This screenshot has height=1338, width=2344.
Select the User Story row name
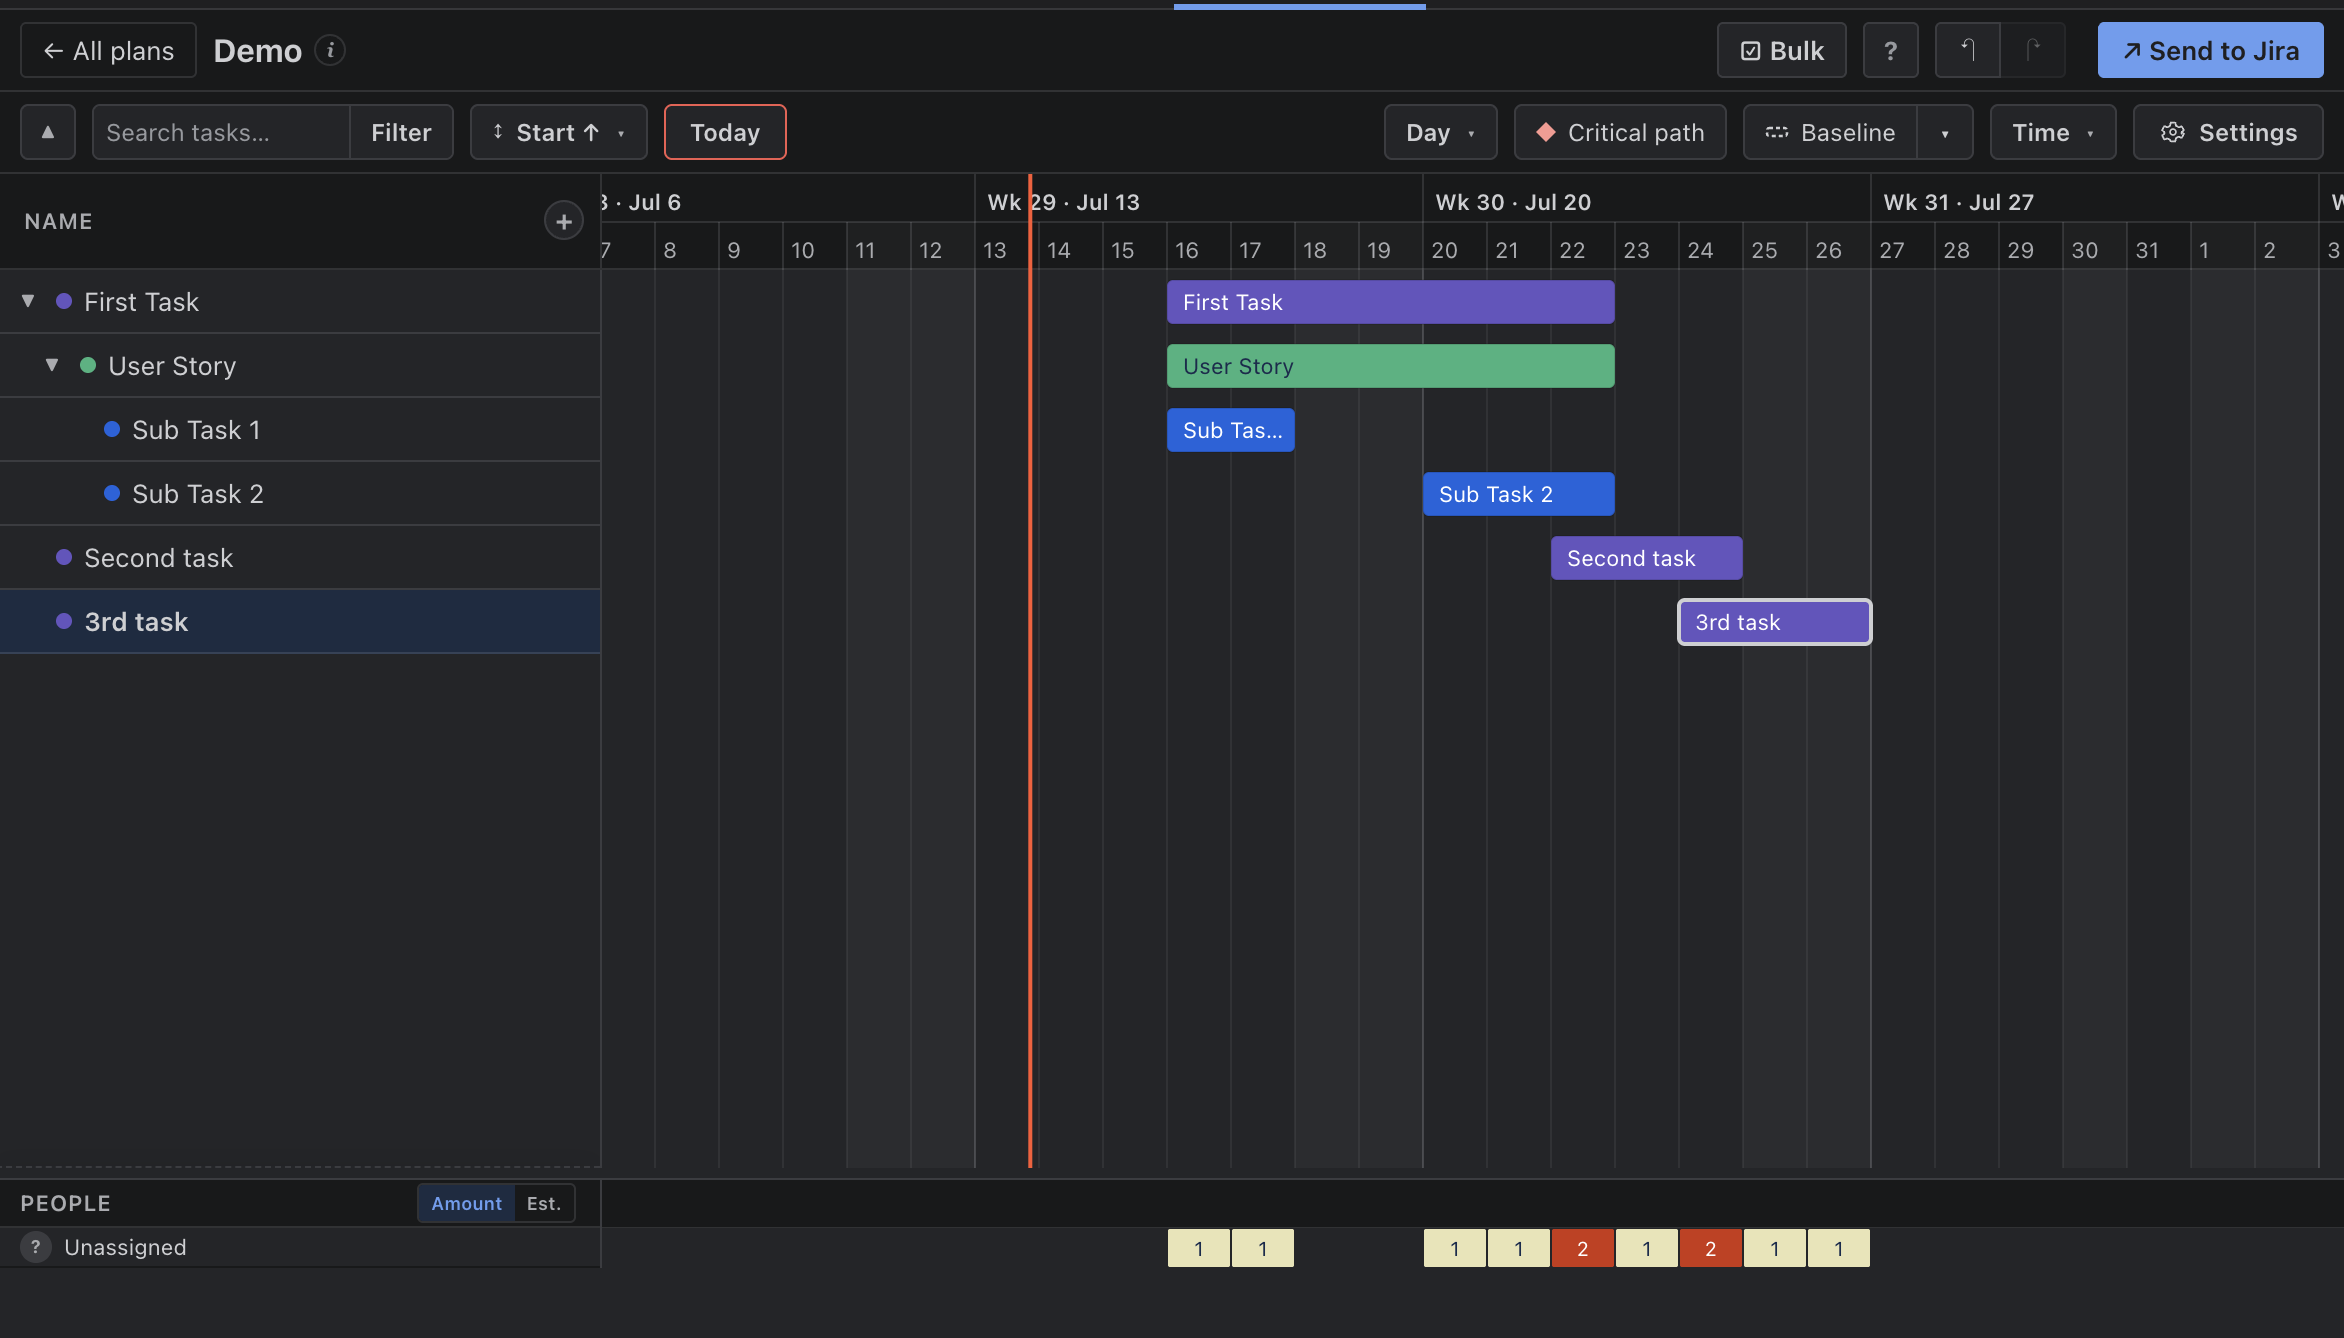point(172,365)
